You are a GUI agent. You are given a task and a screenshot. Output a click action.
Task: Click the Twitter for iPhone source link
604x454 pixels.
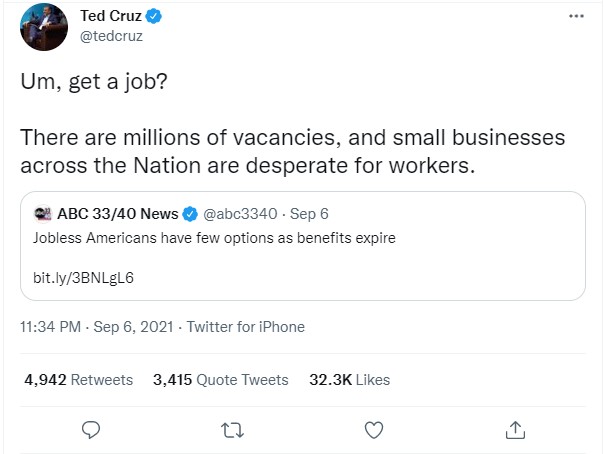[246, 327]
